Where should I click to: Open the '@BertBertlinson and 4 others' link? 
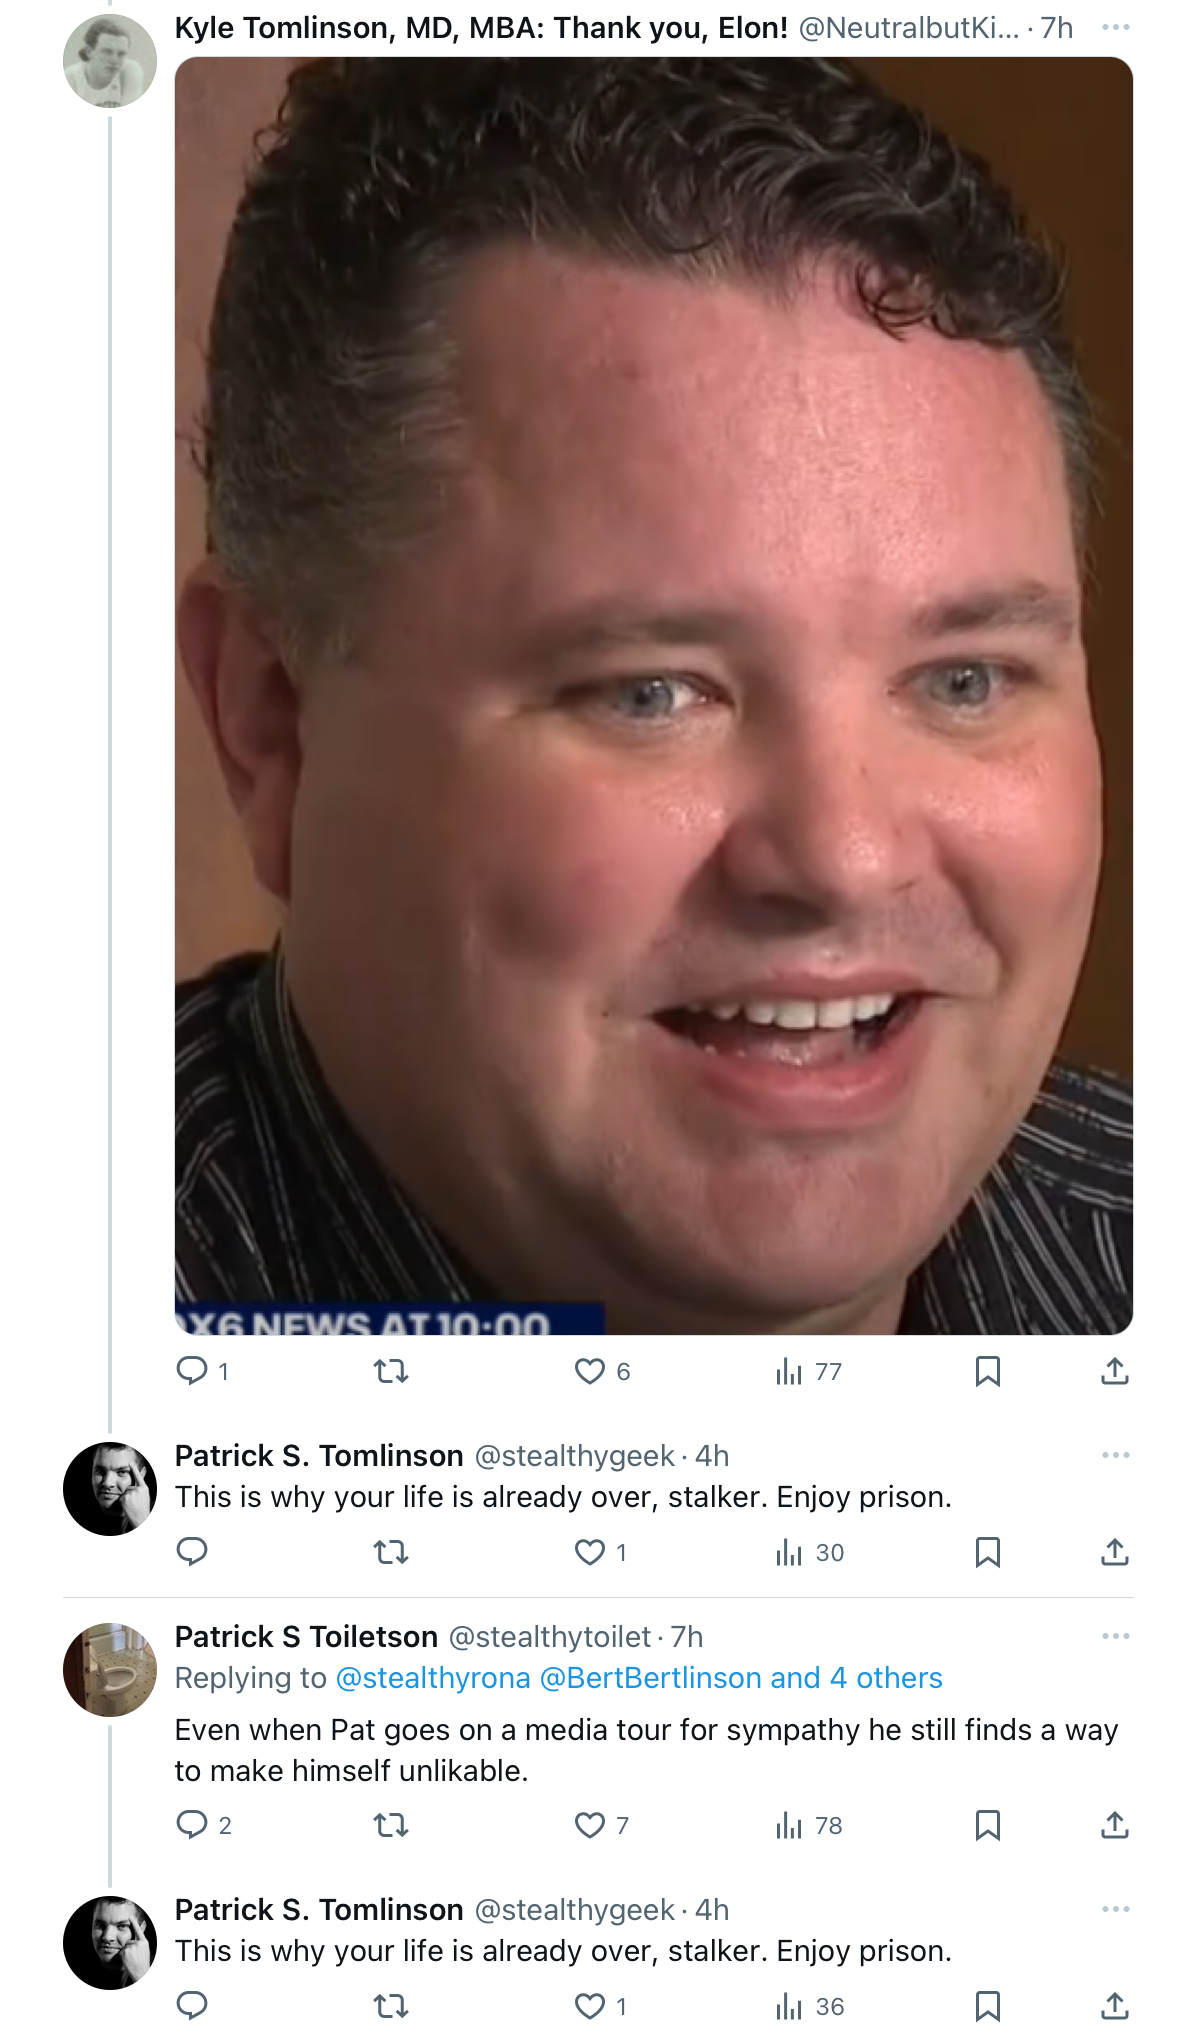coord(741,1678)
